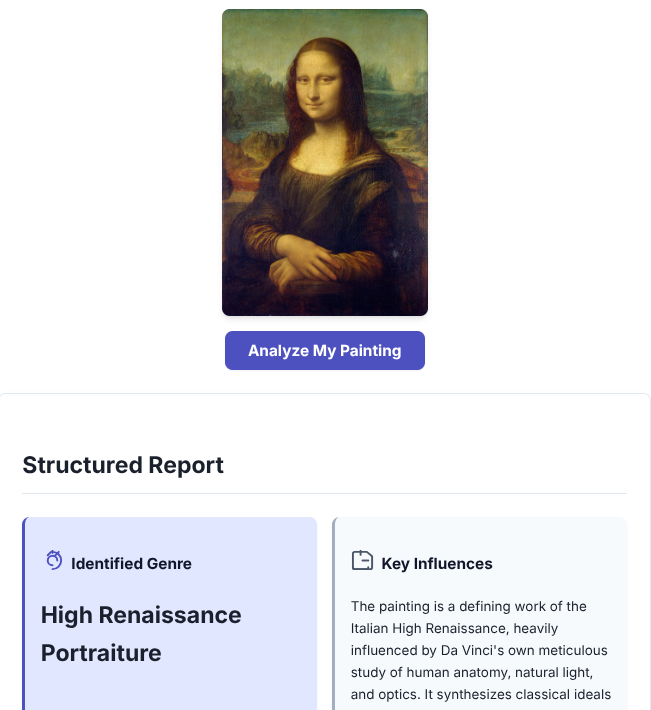651x710 pixels.
Task: Click the Key Influences card icon
Action: (x=362, y=561)
